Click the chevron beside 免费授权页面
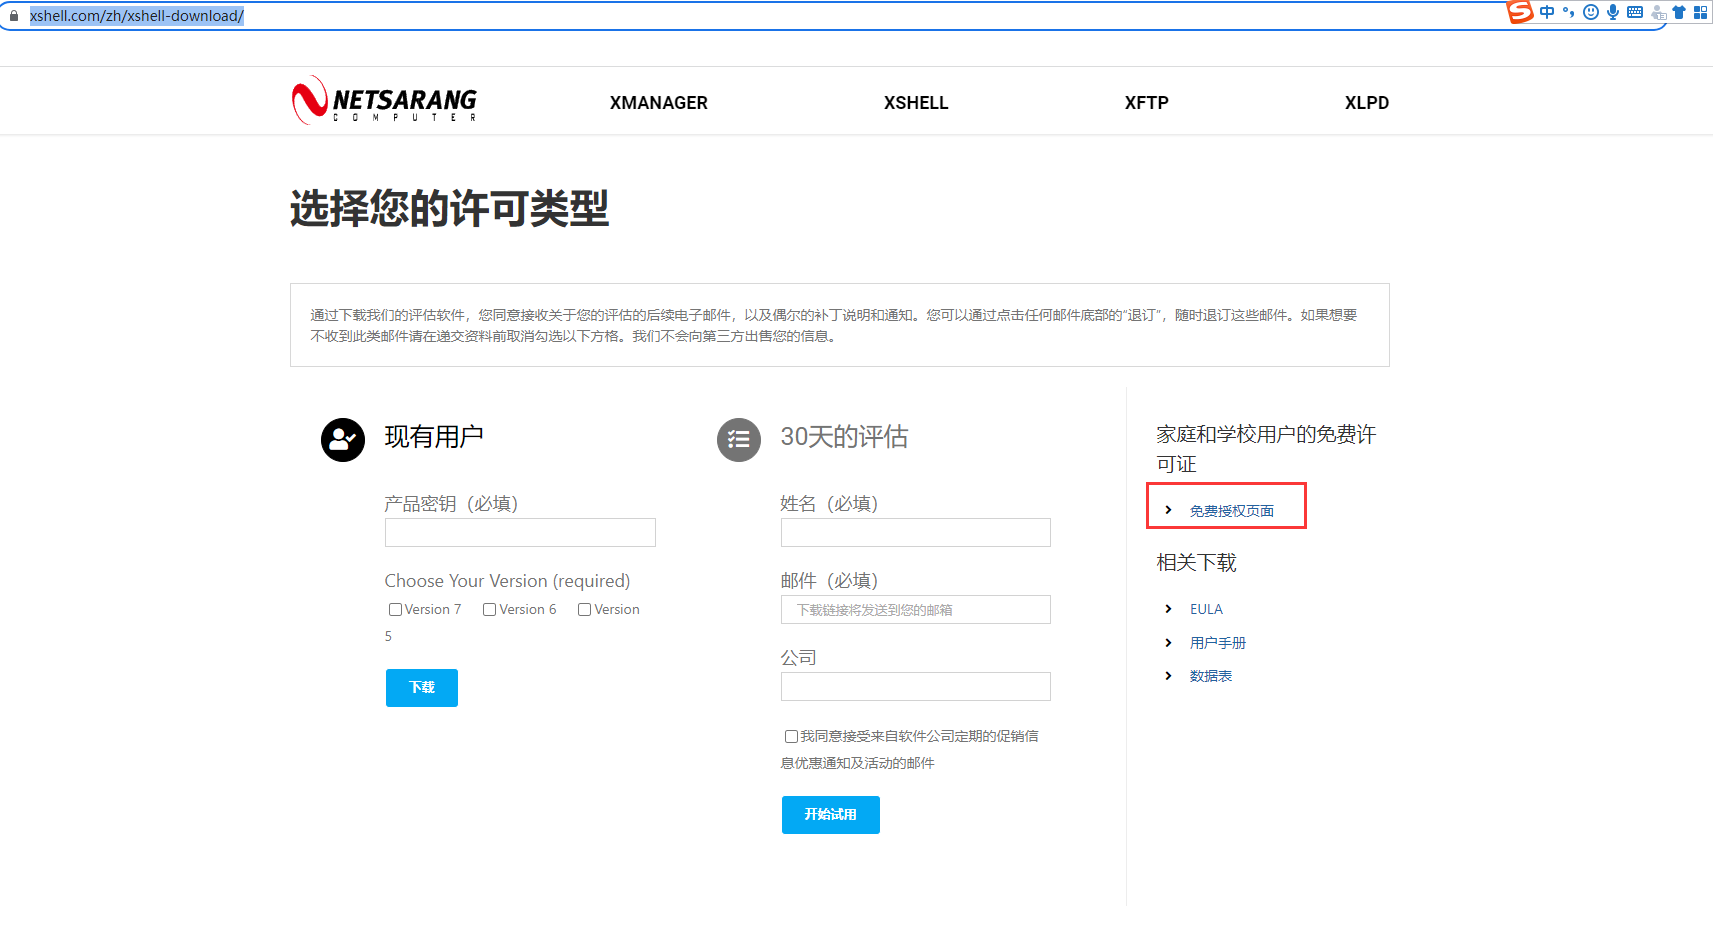This screenshot has width=1713, height=937. (1168, 510)
